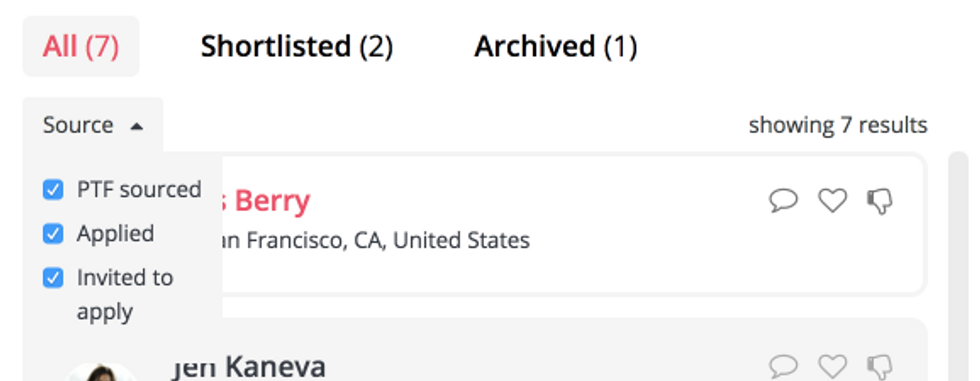Click Kaneva's profile photo thumbnail
The width and height of the screenshot is (980, 381).
pyautogui.click(x=101, y=372)
